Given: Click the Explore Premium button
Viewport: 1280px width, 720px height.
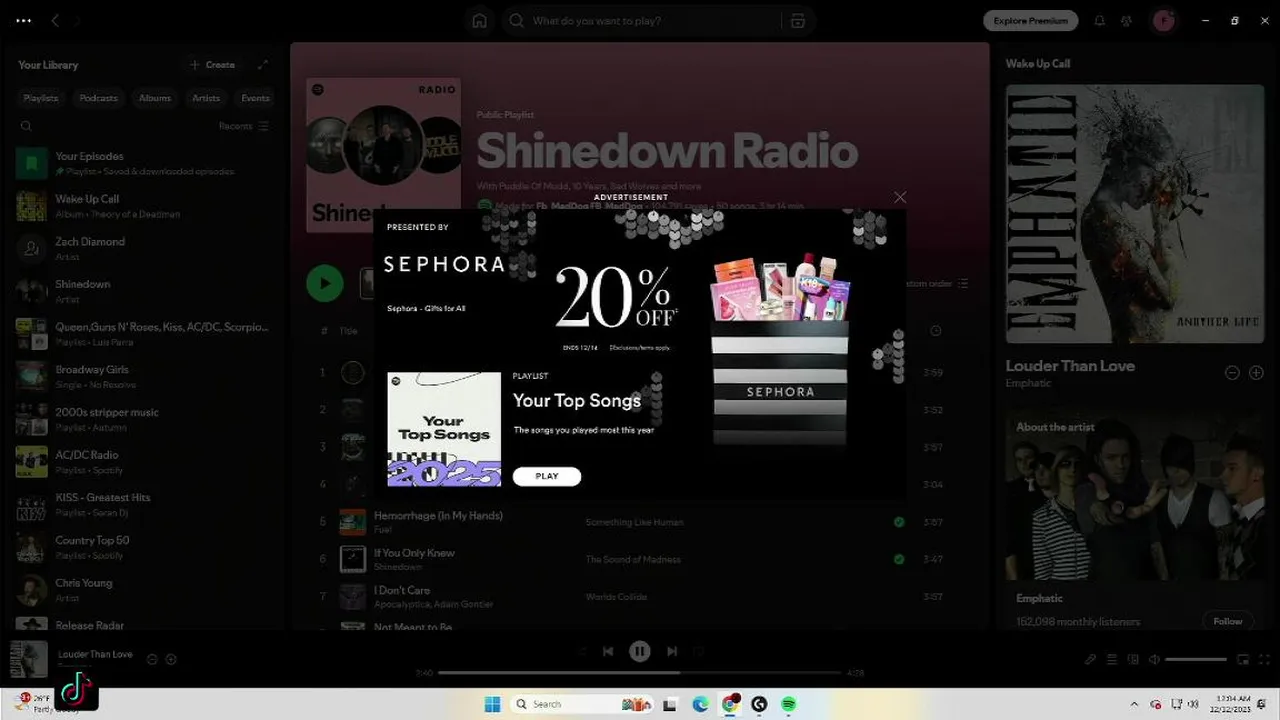Looking at the screenshot, I should [1030, 20].
